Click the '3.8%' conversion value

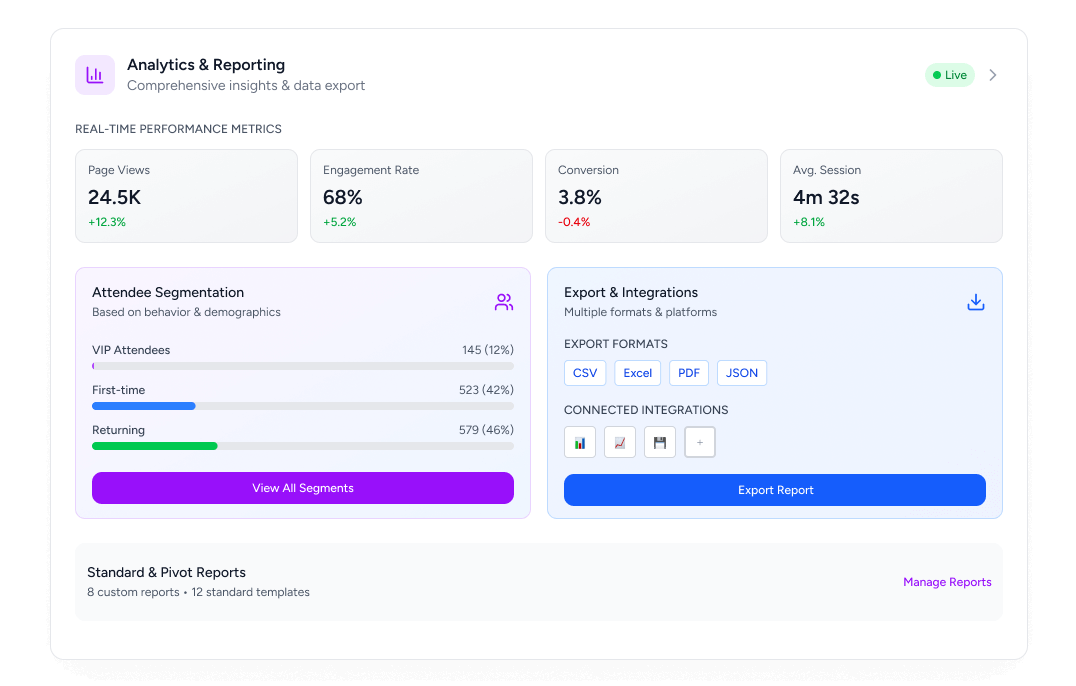(580, 198)
